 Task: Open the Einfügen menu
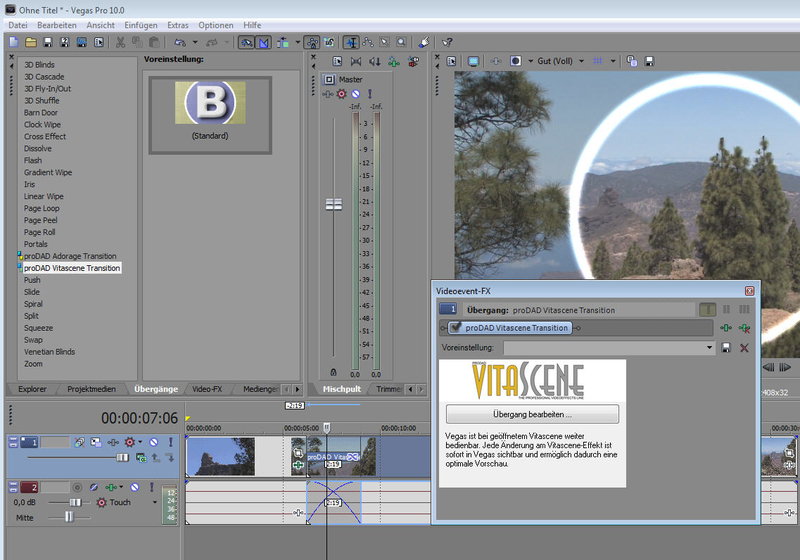click(141, 25)
